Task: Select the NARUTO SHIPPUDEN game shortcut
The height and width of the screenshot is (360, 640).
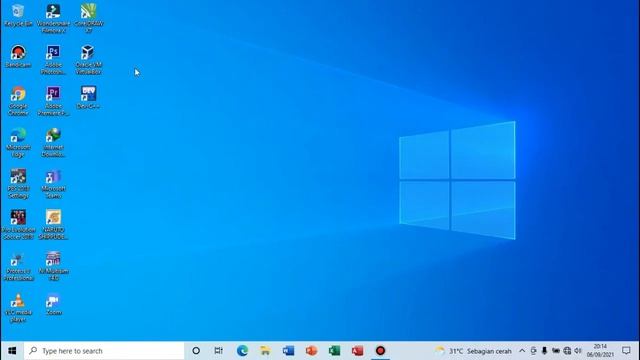Action: [x=53, y=224]
